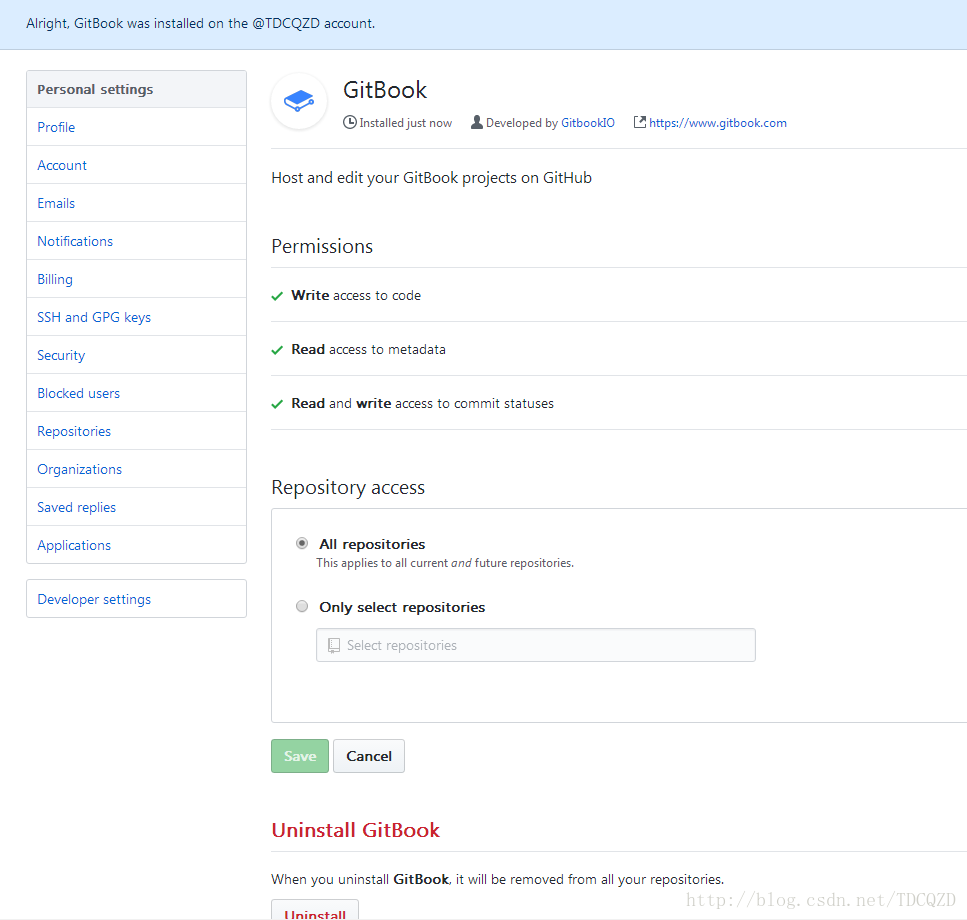Click the Save button

click(300, 756)
